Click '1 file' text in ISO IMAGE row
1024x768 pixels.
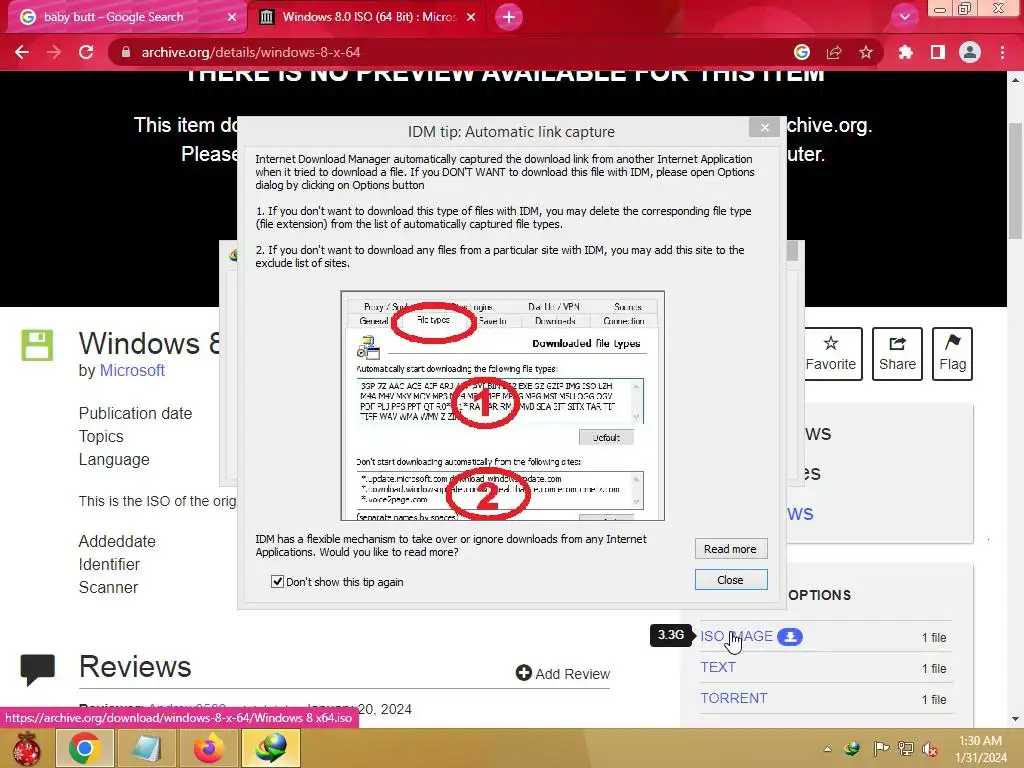(934, 637)
